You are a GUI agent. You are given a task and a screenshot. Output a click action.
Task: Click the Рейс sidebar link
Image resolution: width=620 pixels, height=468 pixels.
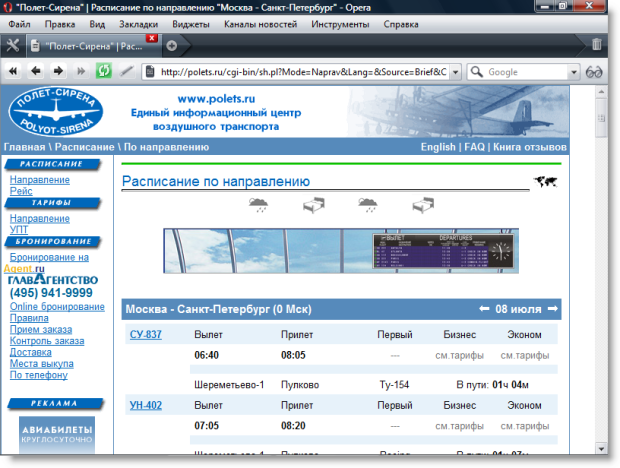tap(21, 191)
